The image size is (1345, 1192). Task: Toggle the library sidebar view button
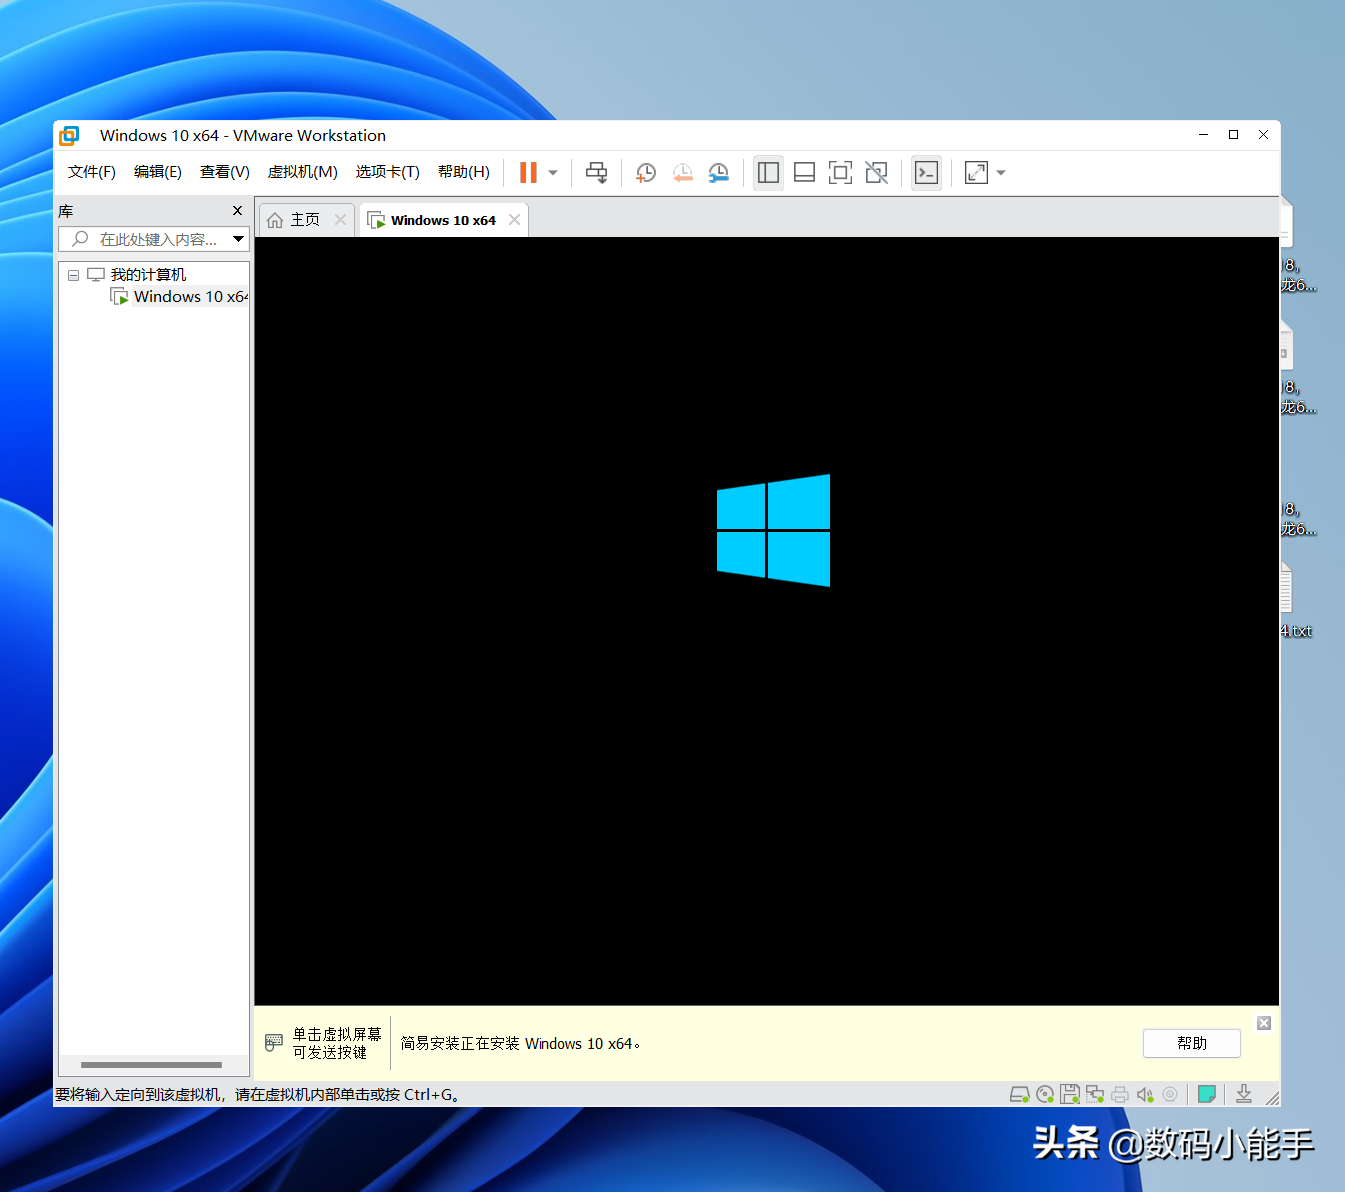[768, 173]
